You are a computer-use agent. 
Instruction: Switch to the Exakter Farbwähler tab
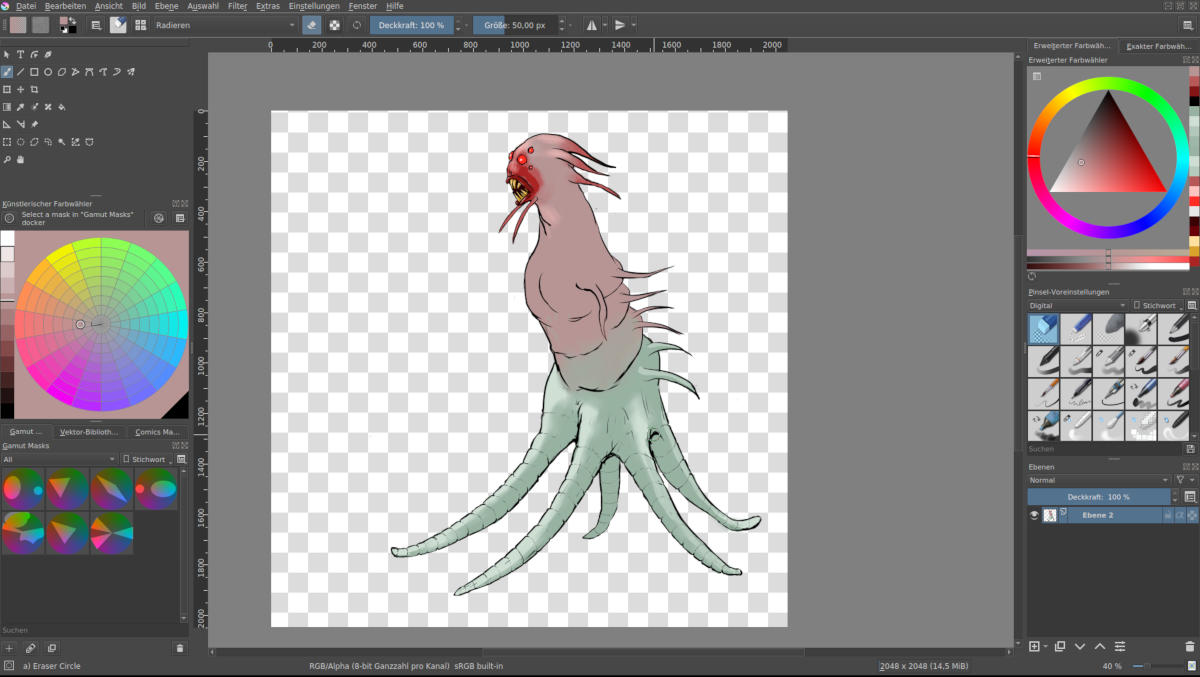1160,46
